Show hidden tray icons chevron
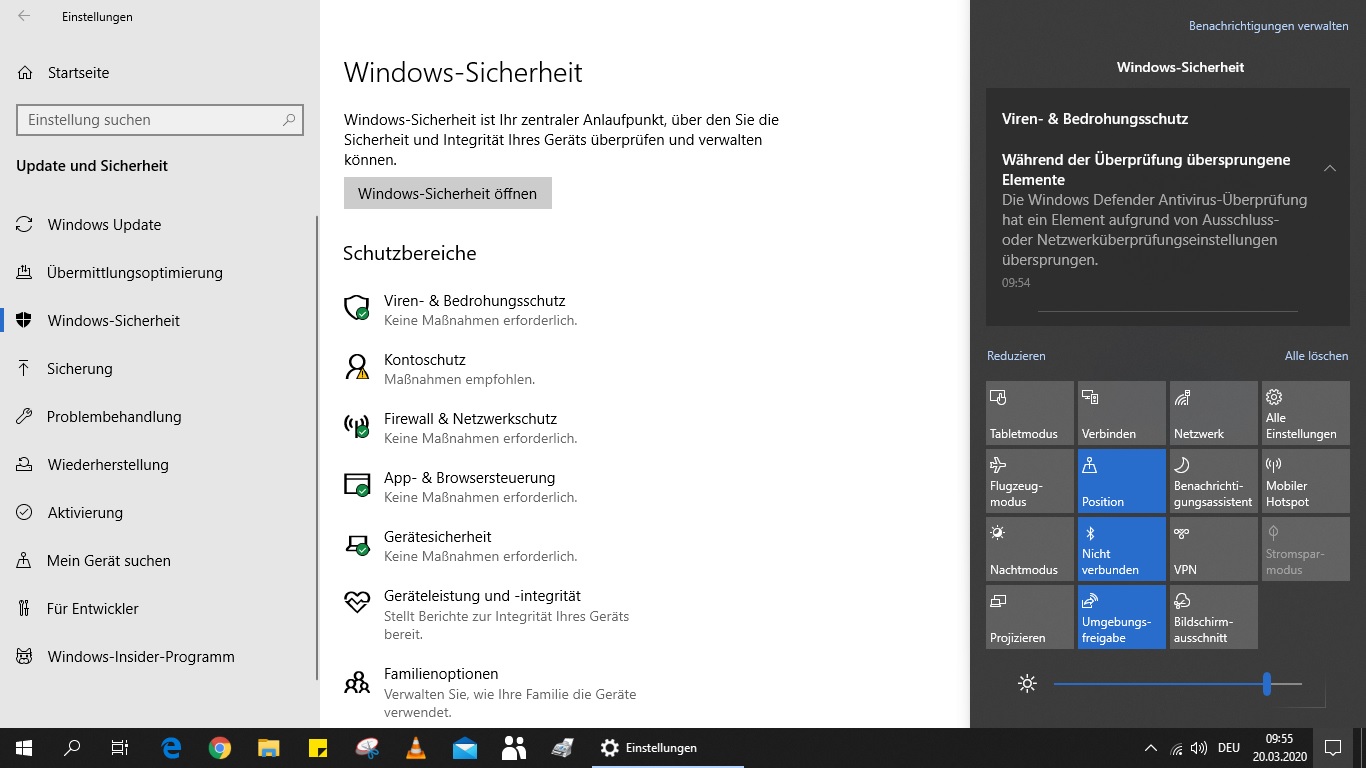This screenshot has width=1366, height=768. coord(1150,748)
